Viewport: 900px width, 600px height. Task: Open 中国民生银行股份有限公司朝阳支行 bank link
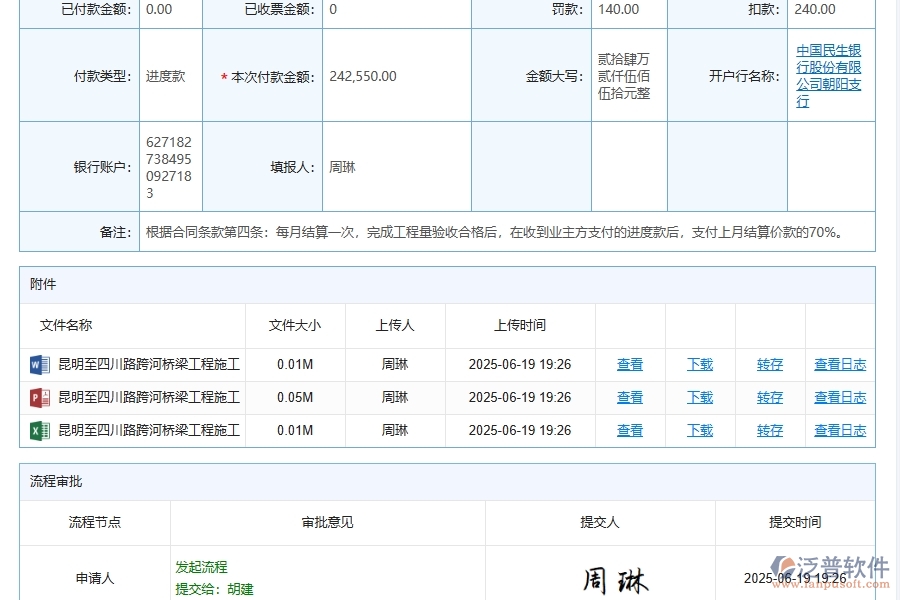(830, 75)
